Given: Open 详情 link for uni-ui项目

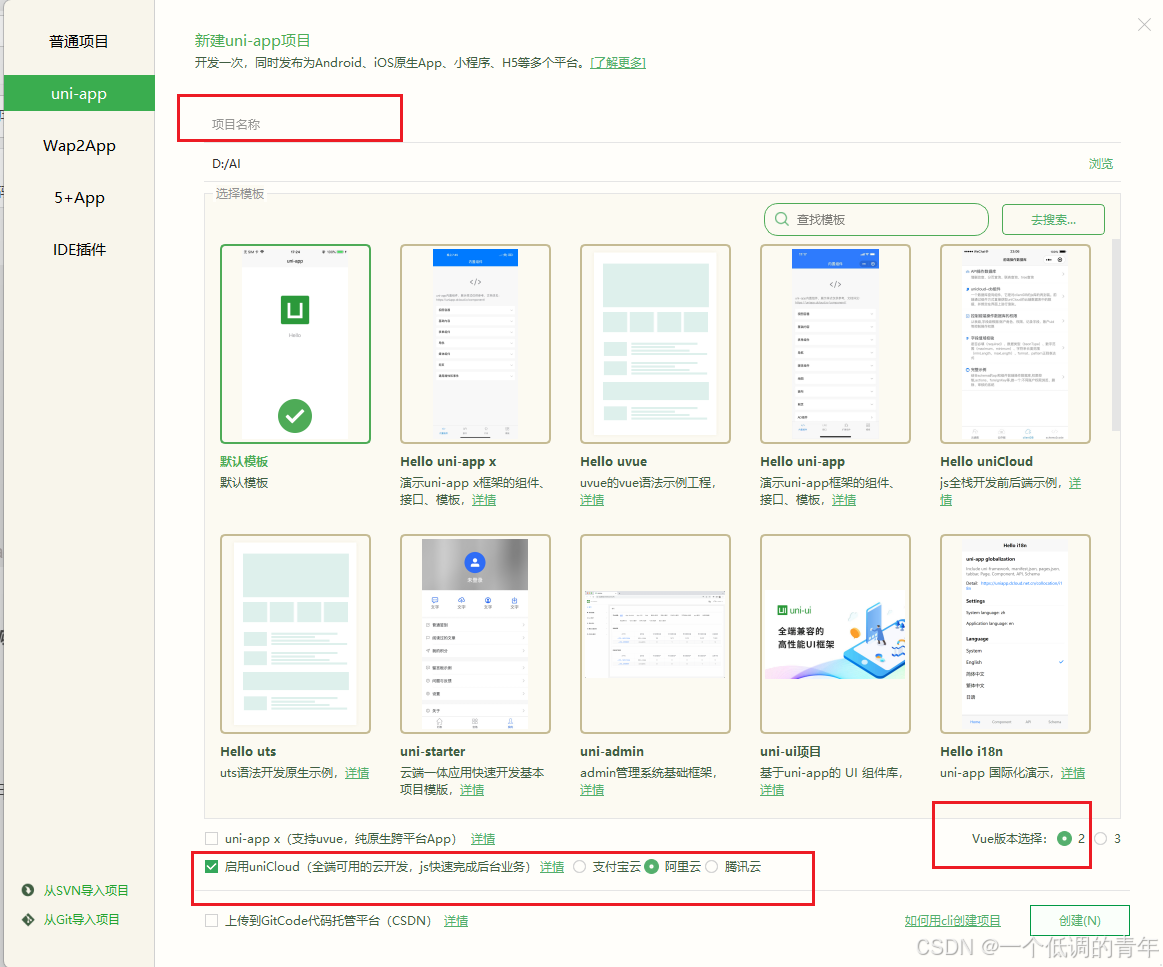Looking at the screenshot, I should coord(772,791).
